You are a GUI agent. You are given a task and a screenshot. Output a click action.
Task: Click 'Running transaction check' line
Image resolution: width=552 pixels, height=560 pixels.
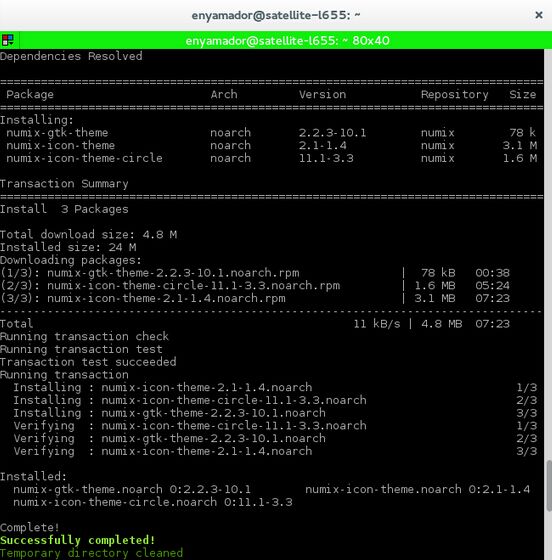click(84, 336)
